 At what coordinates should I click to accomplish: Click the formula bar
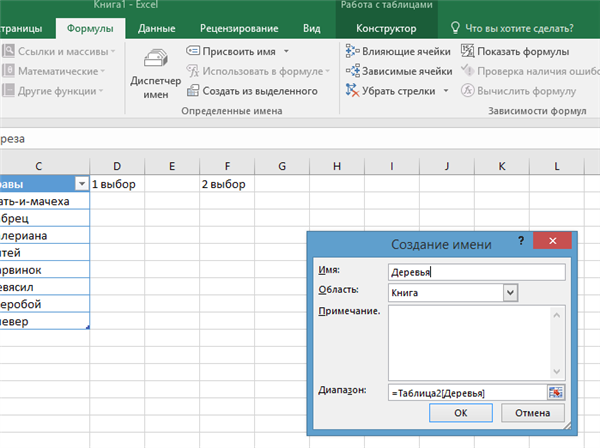(300, 138)
